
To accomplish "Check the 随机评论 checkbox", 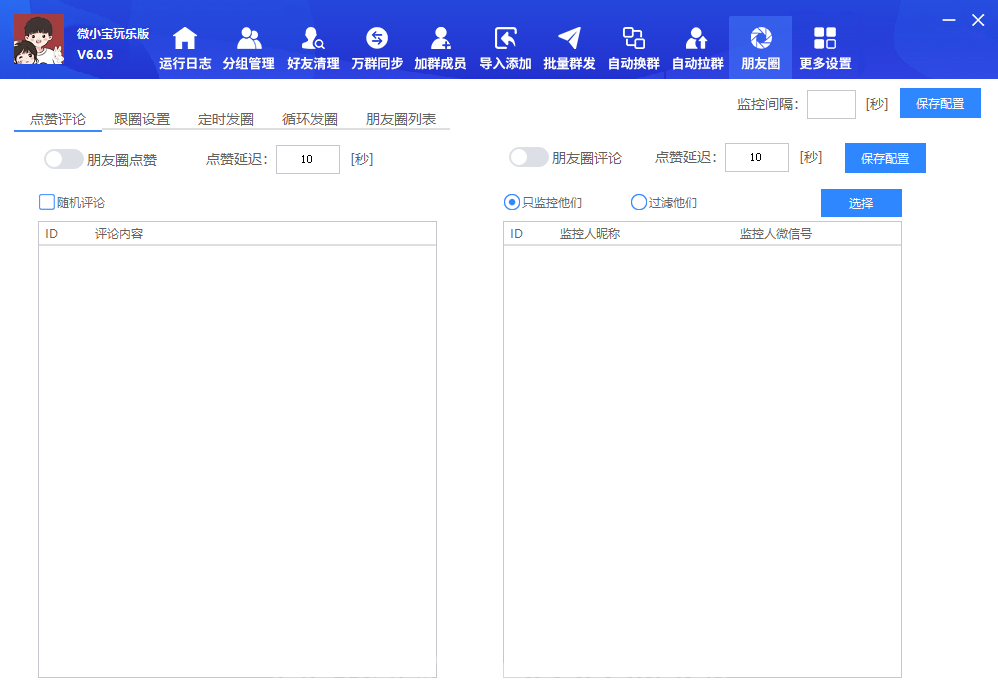I will [x=47, y=202].
